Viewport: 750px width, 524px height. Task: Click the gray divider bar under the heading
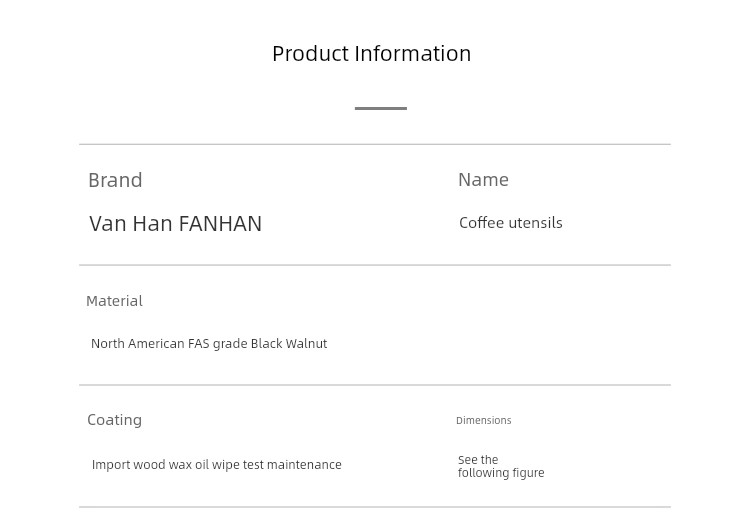[381, 109]
